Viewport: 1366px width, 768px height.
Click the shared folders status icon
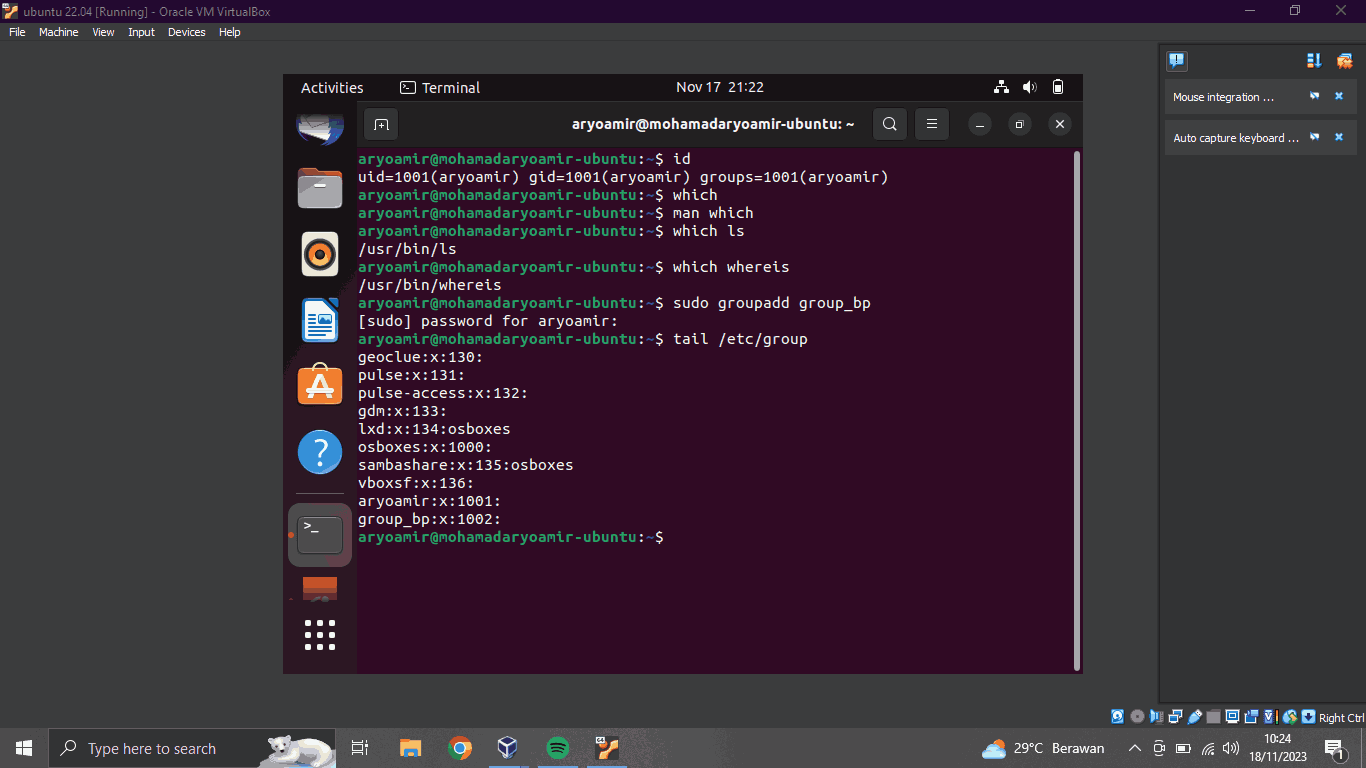tap(1213, 717)
